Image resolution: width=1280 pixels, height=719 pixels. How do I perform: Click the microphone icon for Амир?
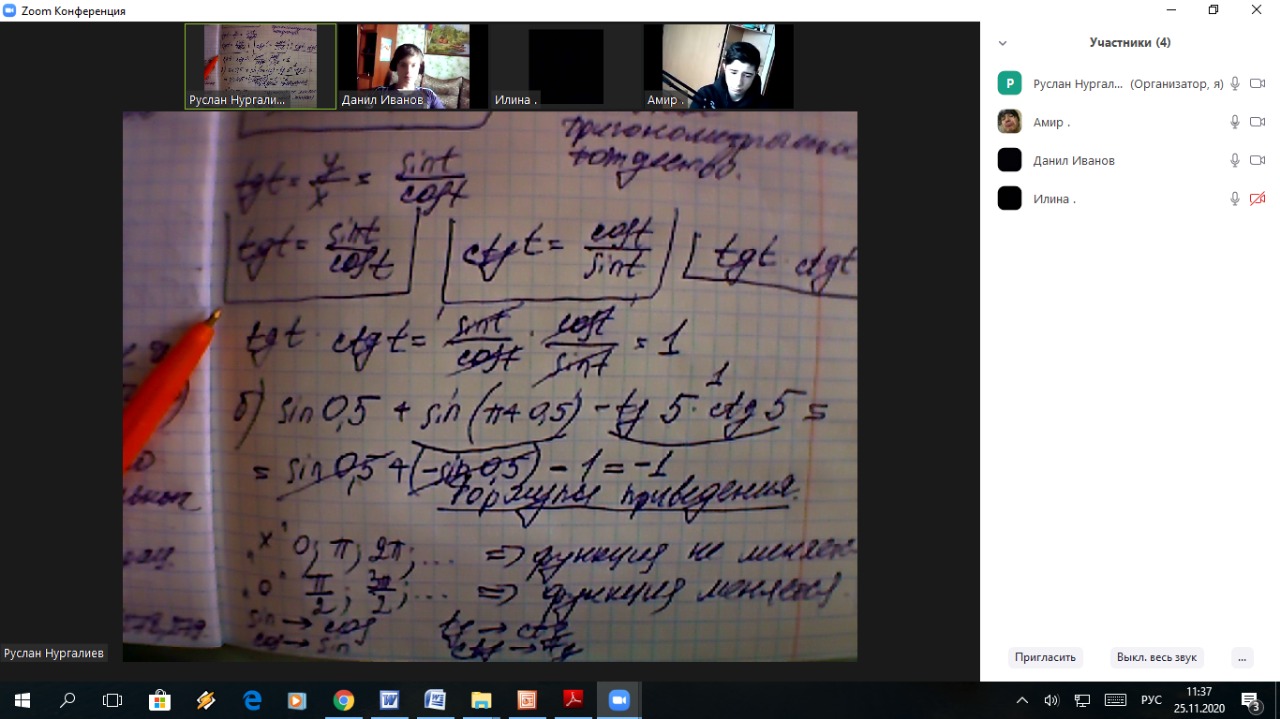[1235, 122]
